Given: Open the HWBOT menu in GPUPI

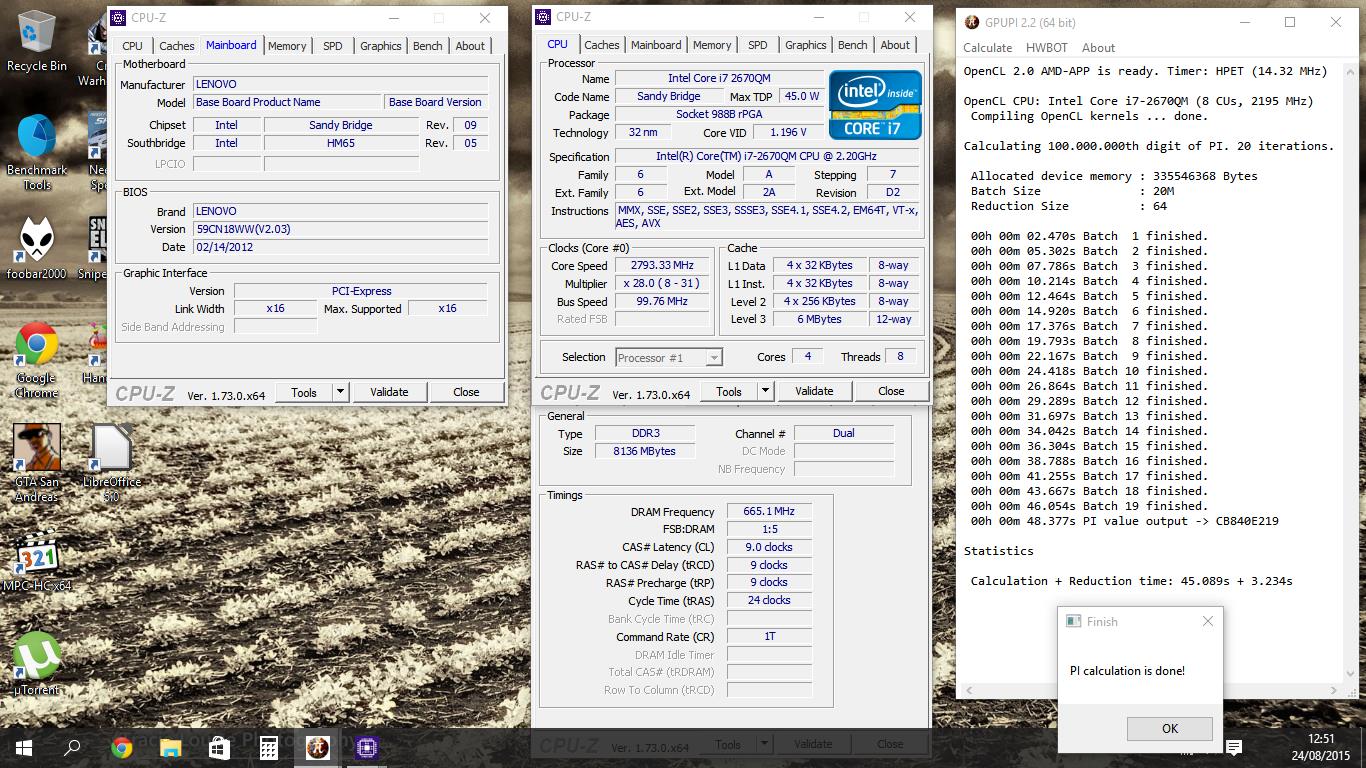Looking at the screenshot, I should click(1047, 48).
